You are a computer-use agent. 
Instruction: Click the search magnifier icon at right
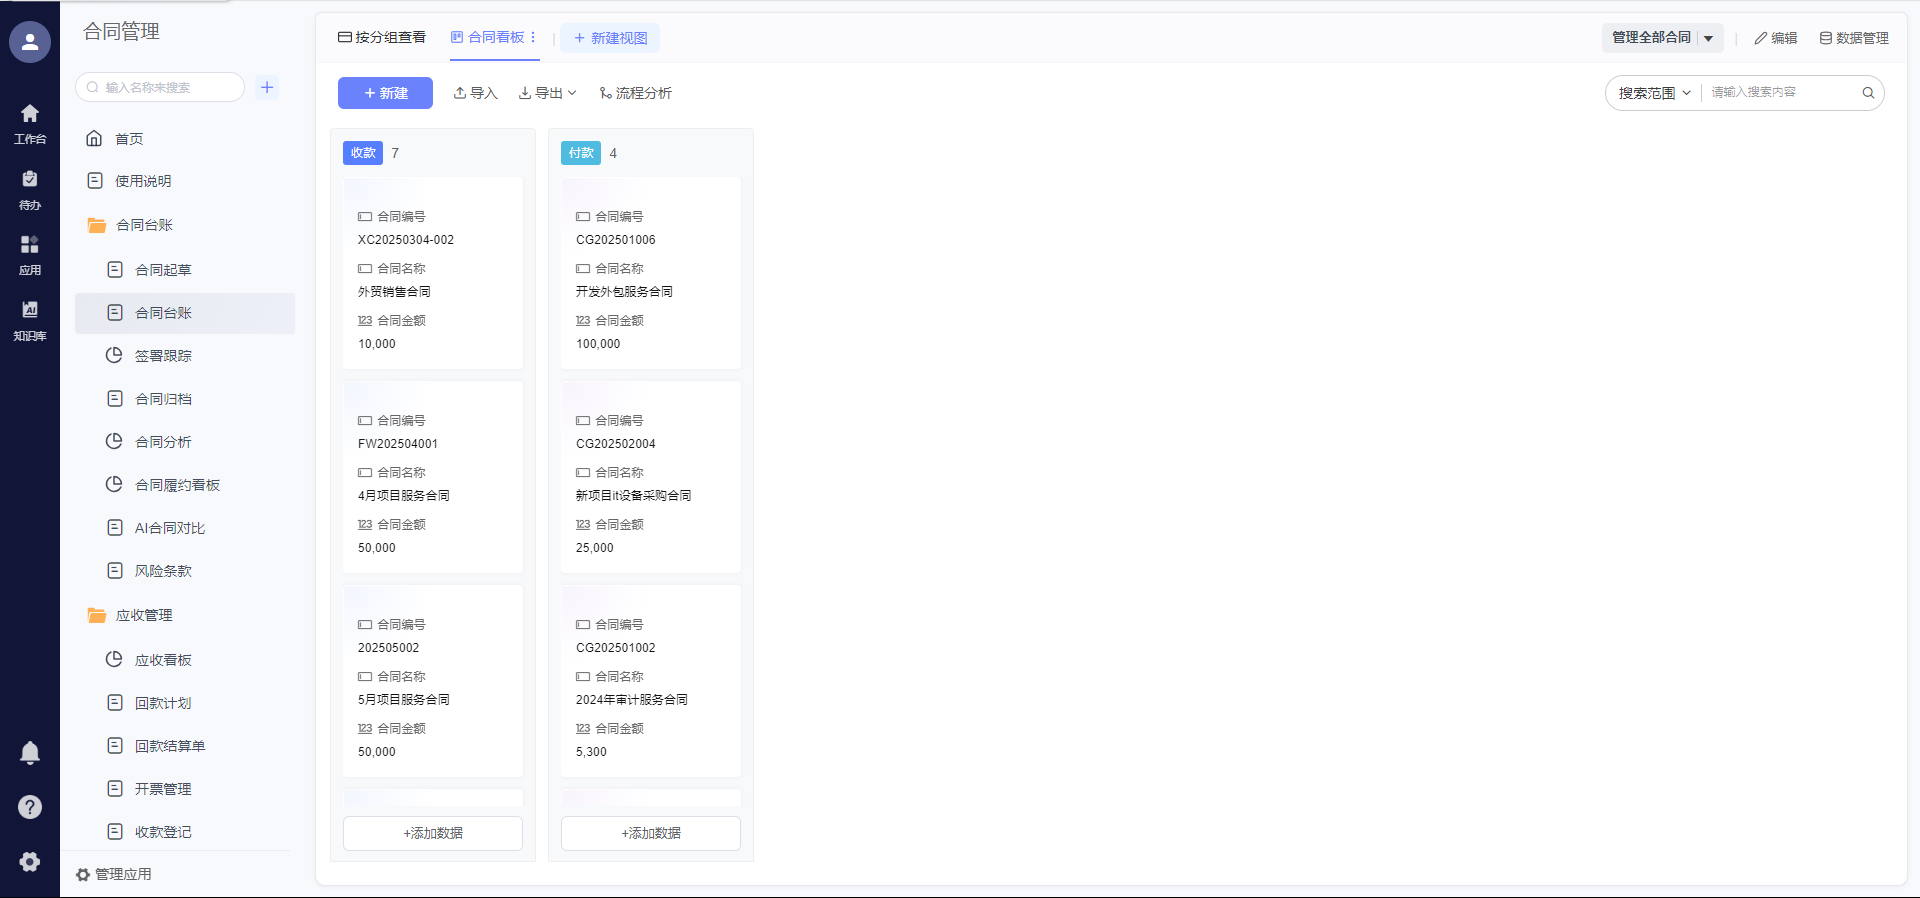[x=1867, y=93]
